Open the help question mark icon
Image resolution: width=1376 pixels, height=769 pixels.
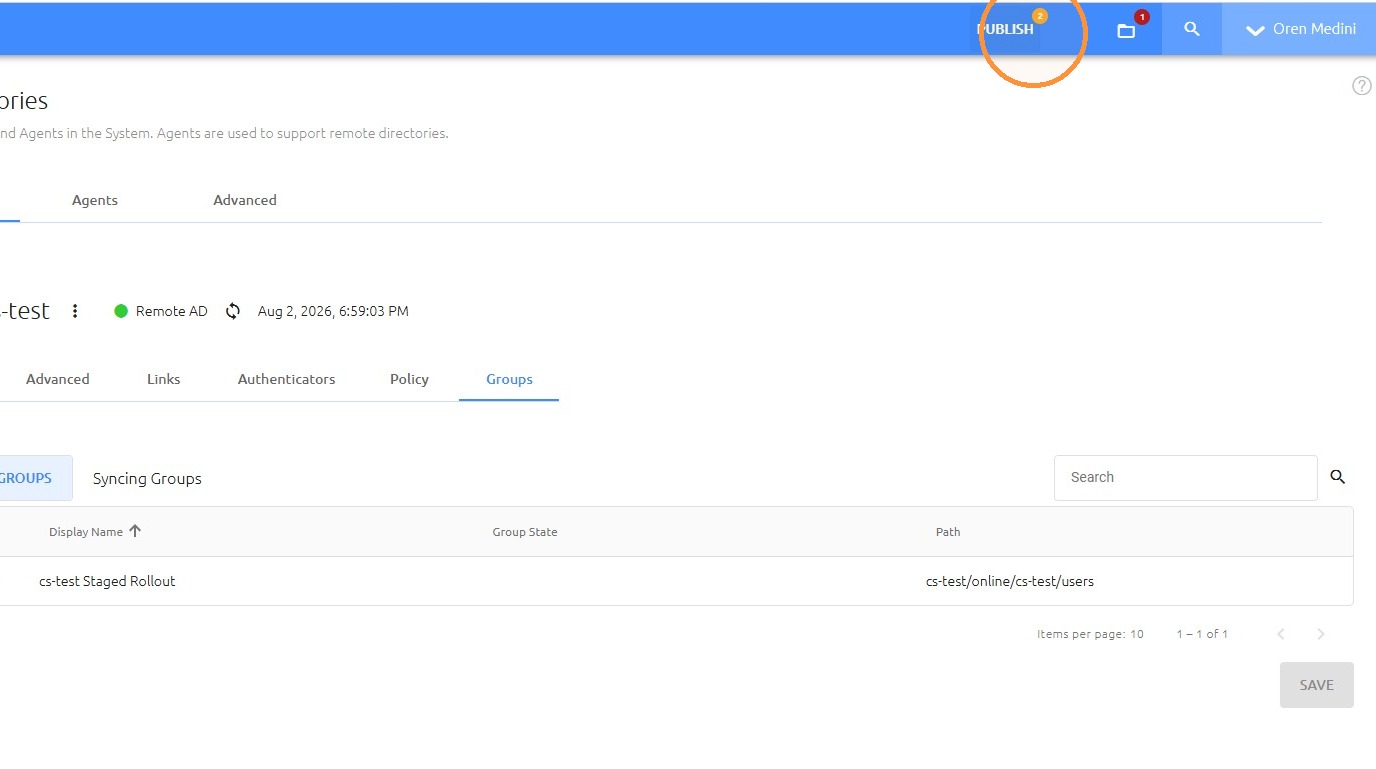[1361, 86]
